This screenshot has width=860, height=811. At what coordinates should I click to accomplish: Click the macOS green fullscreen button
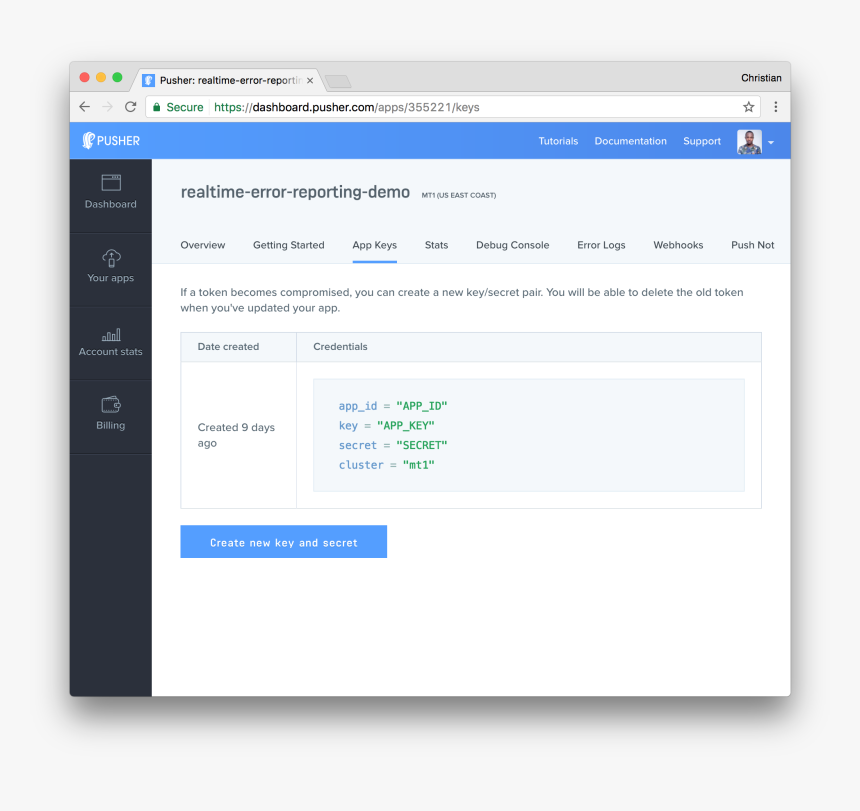[117, 77]
